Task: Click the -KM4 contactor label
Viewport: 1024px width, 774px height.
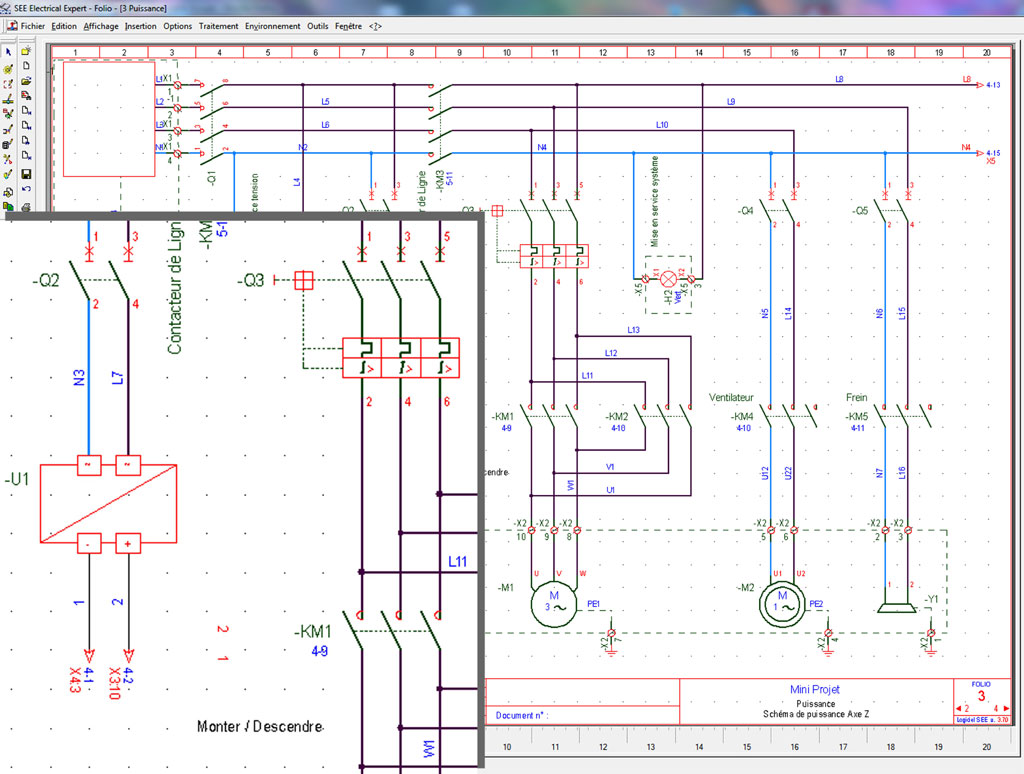Action: coord(742,416)
